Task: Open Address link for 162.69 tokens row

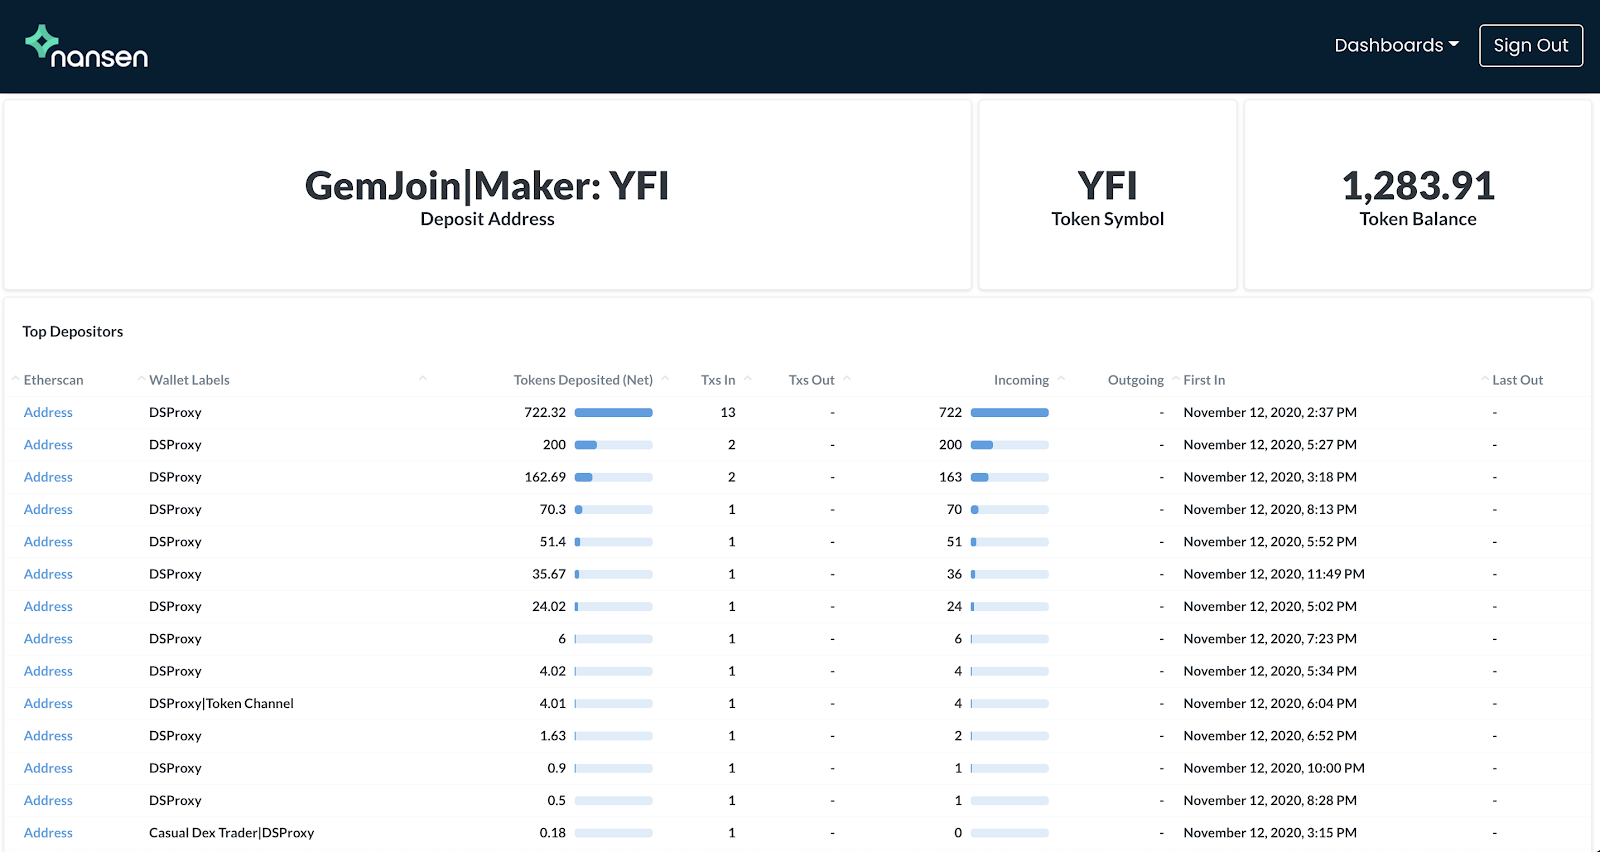Action: point(48,477)
